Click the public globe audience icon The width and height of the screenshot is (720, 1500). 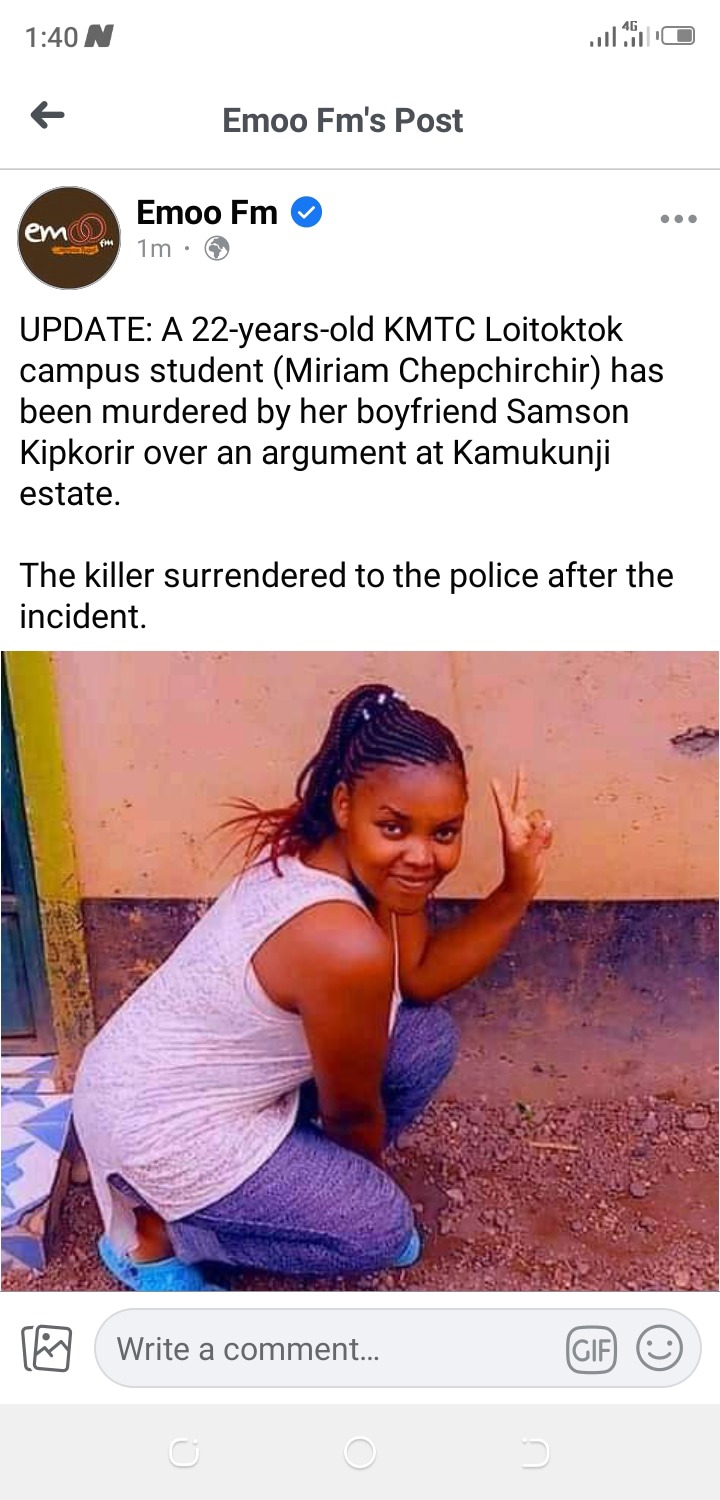tap(216, 249)
